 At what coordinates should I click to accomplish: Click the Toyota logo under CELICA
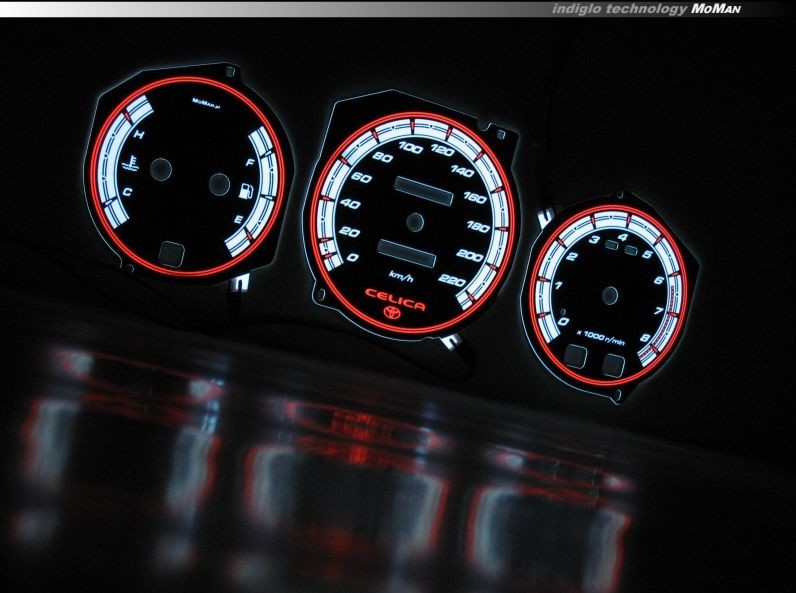coord(392,313)
